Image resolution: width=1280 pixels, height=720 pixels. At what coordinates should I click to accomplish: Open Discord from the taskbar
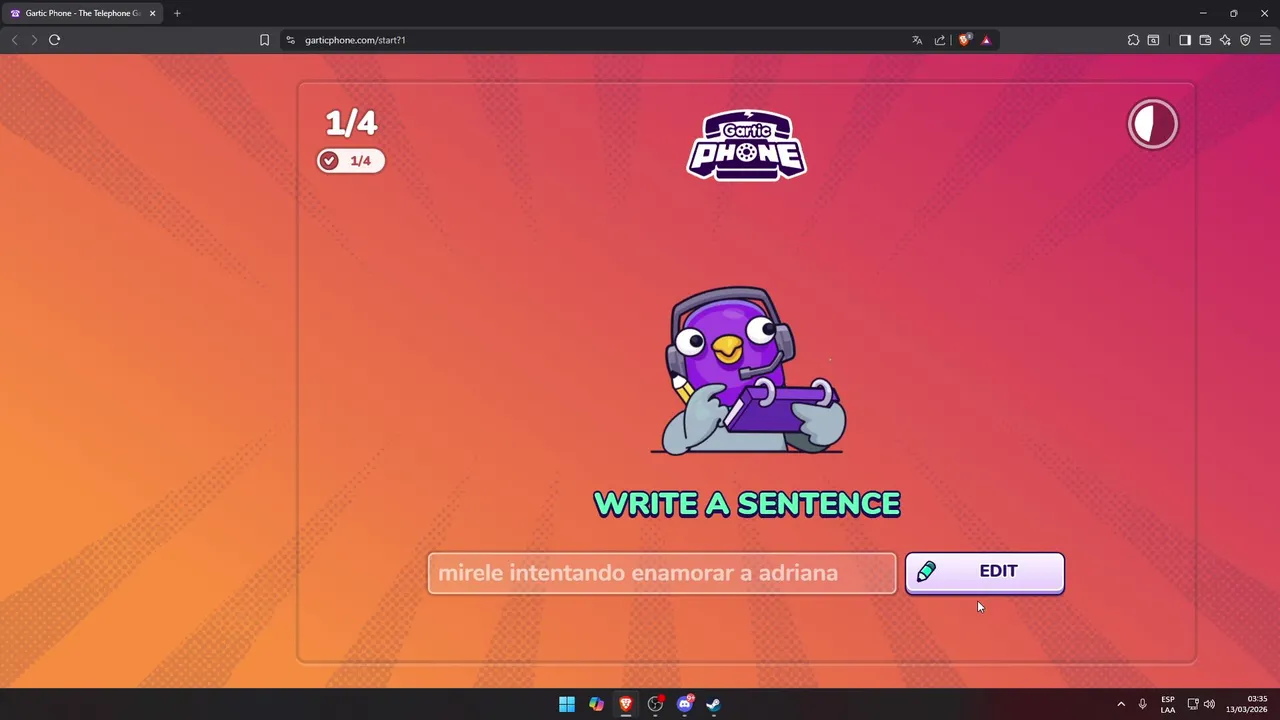[x=685, y=704]
